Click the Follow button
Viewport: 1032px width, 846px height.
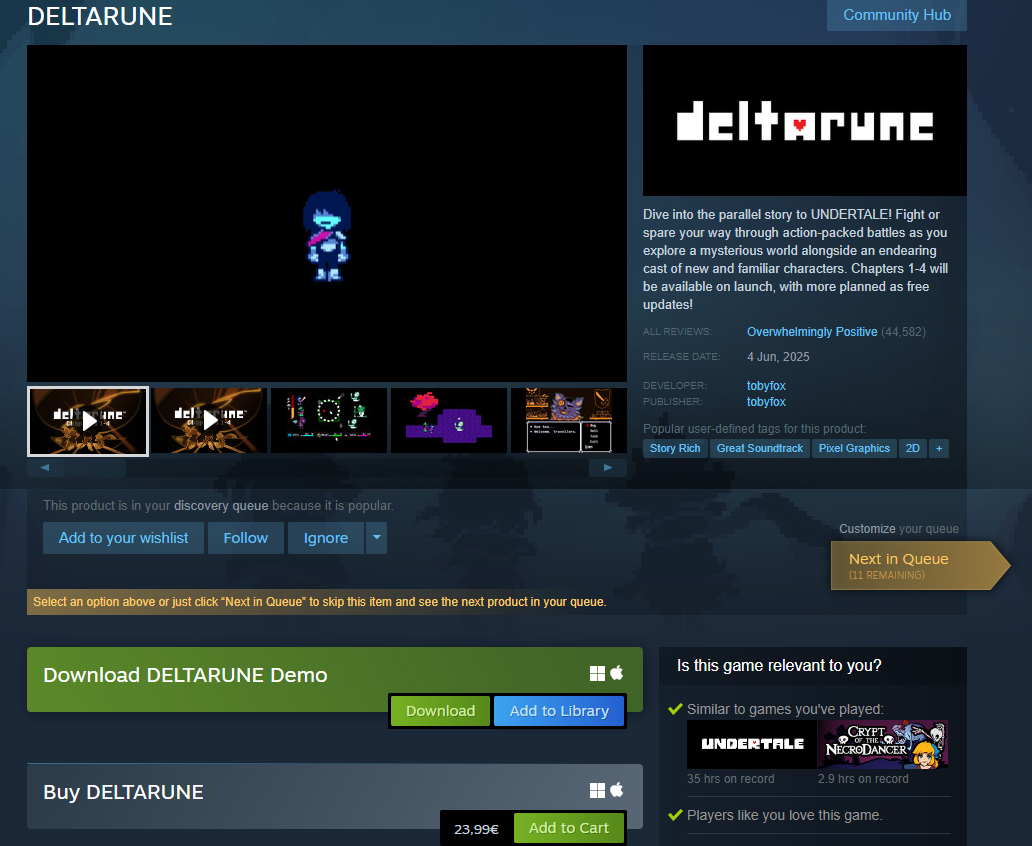(245, 538)
